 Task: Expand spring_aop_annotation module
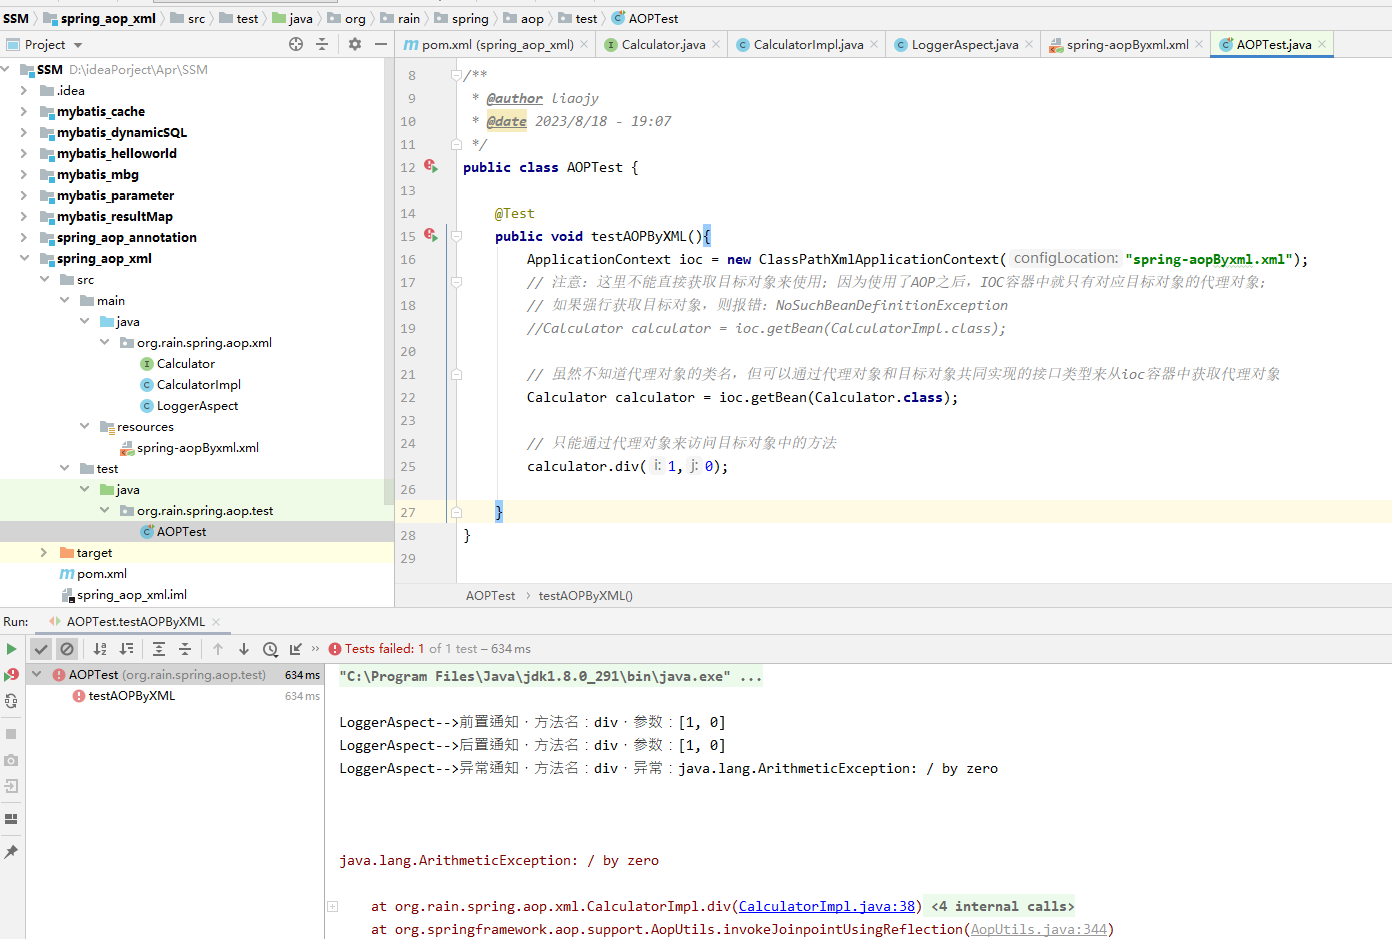(23, 237)
